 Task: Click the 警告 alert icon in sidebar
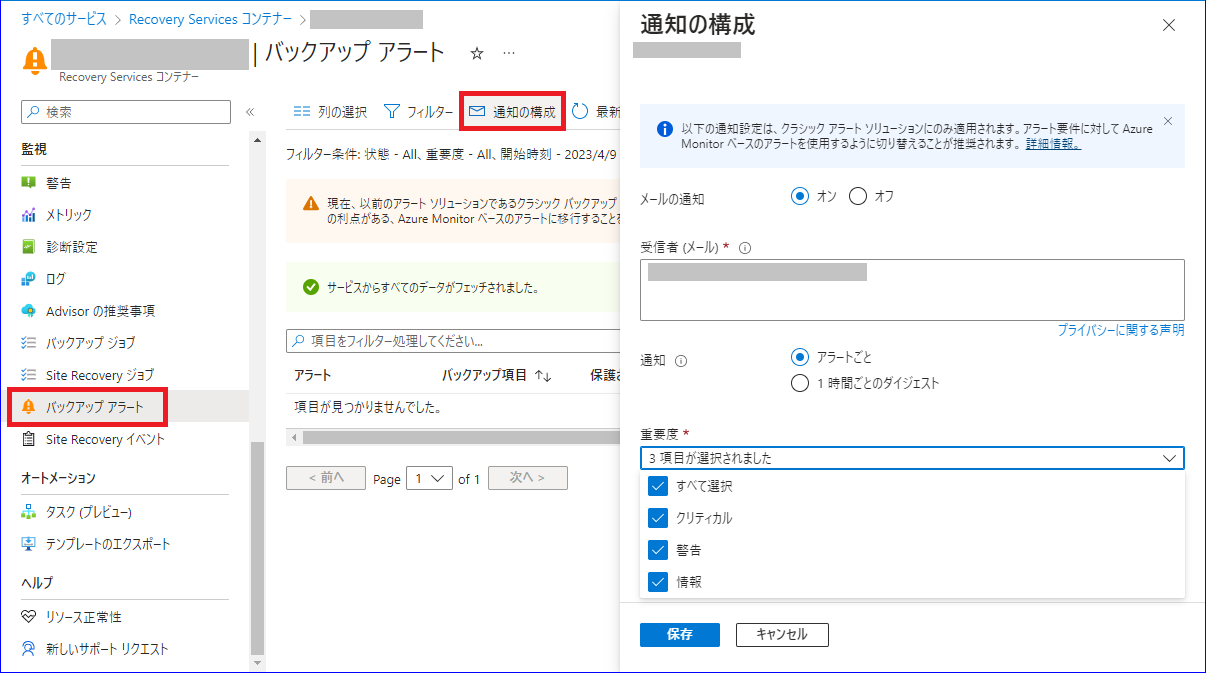click(x=29, y=183)
